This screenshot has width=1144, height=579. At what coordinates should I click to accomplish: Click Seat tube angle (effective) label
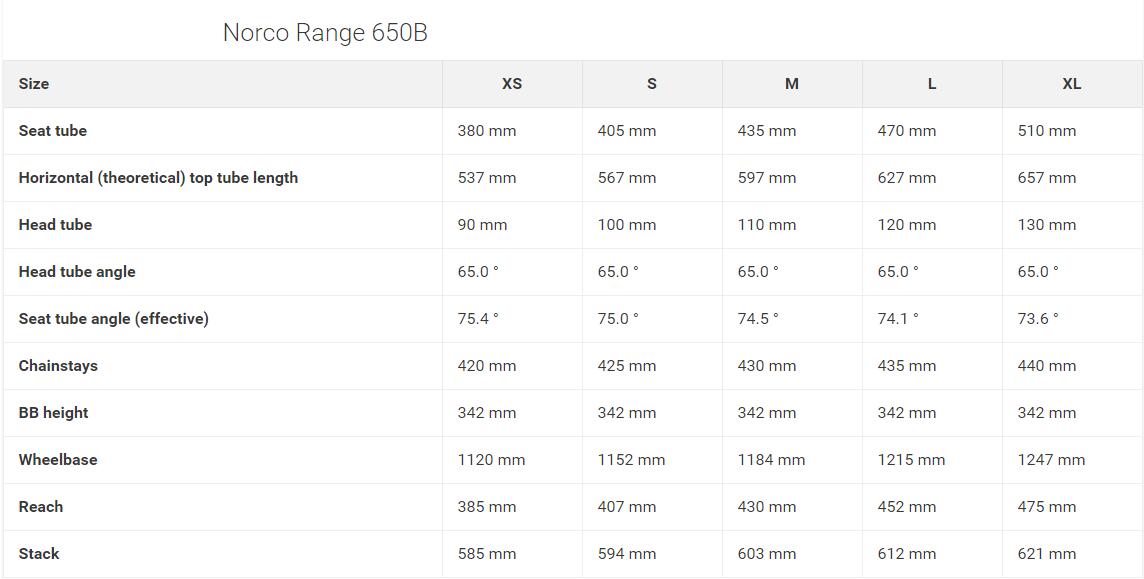tap(114, 319)
